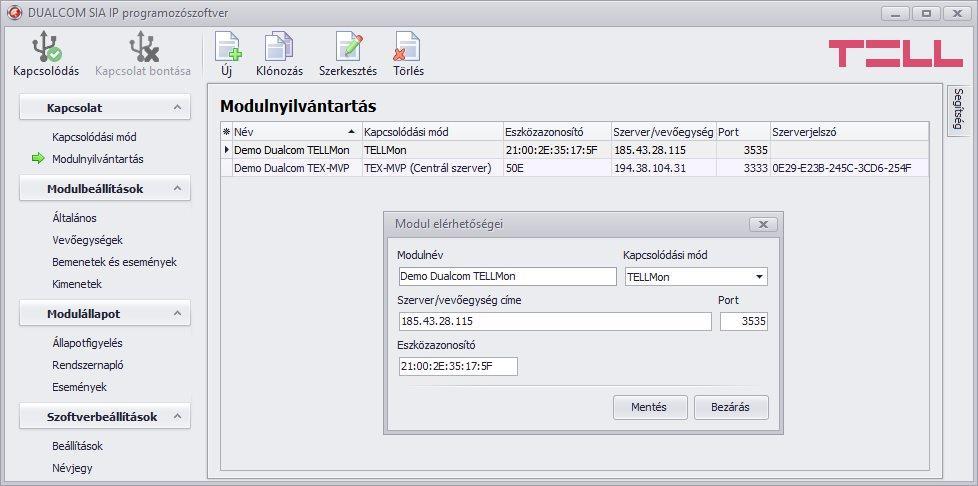Screen dimensions: 978x486
Task: Click the Kapcsolódási mód column header
Action: tap(433, 132)
